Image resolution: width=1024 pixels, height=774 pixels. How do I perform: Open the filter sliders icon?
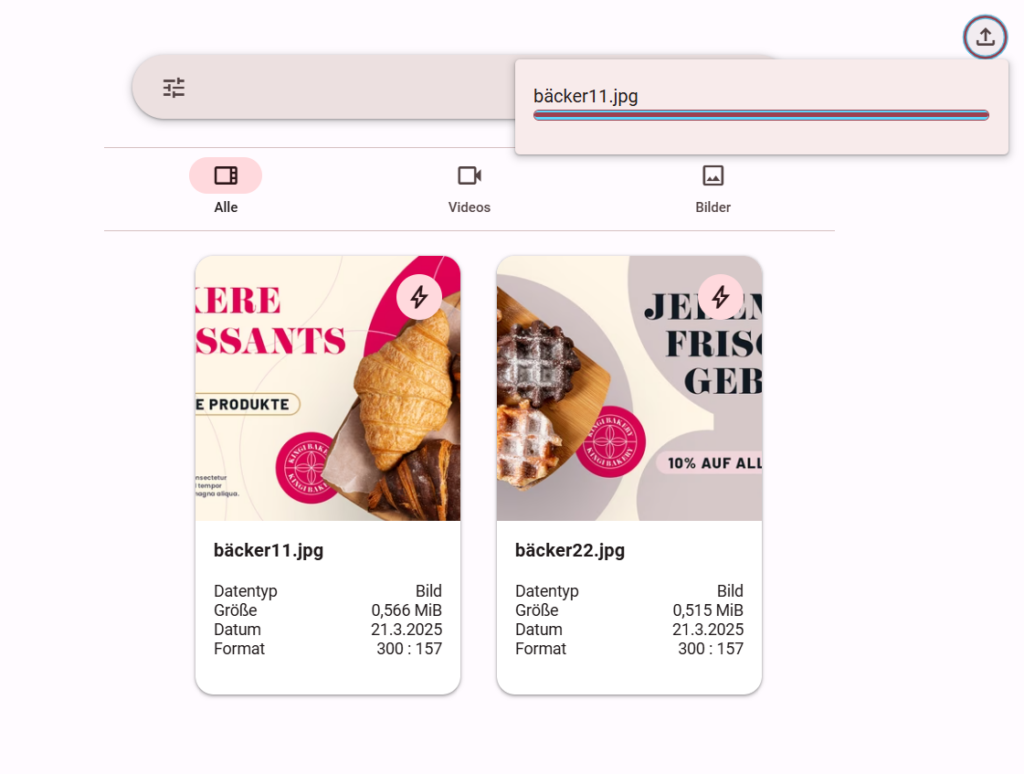coord(174,88)
